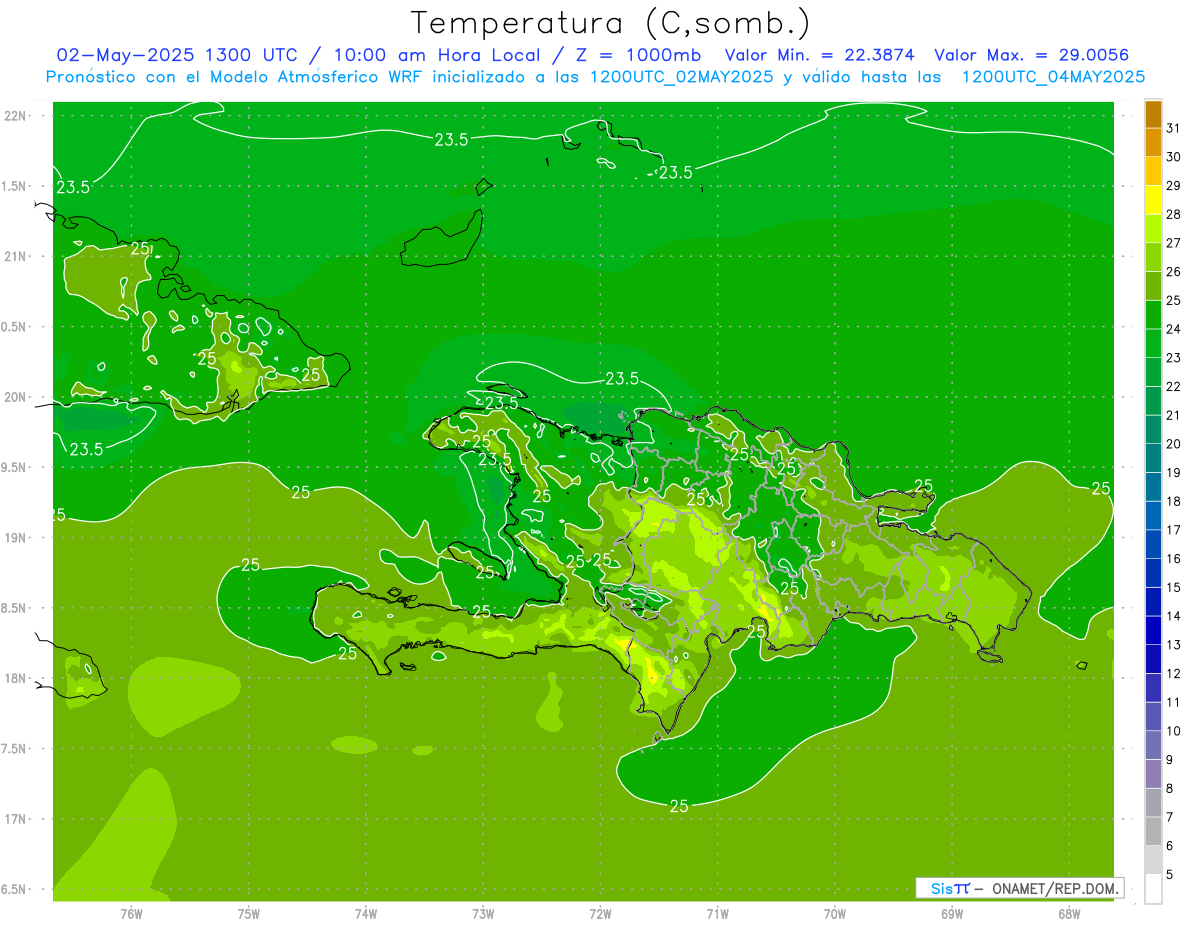
Task: Click the "75W" longitude axis label
Action: coord(248,914)
